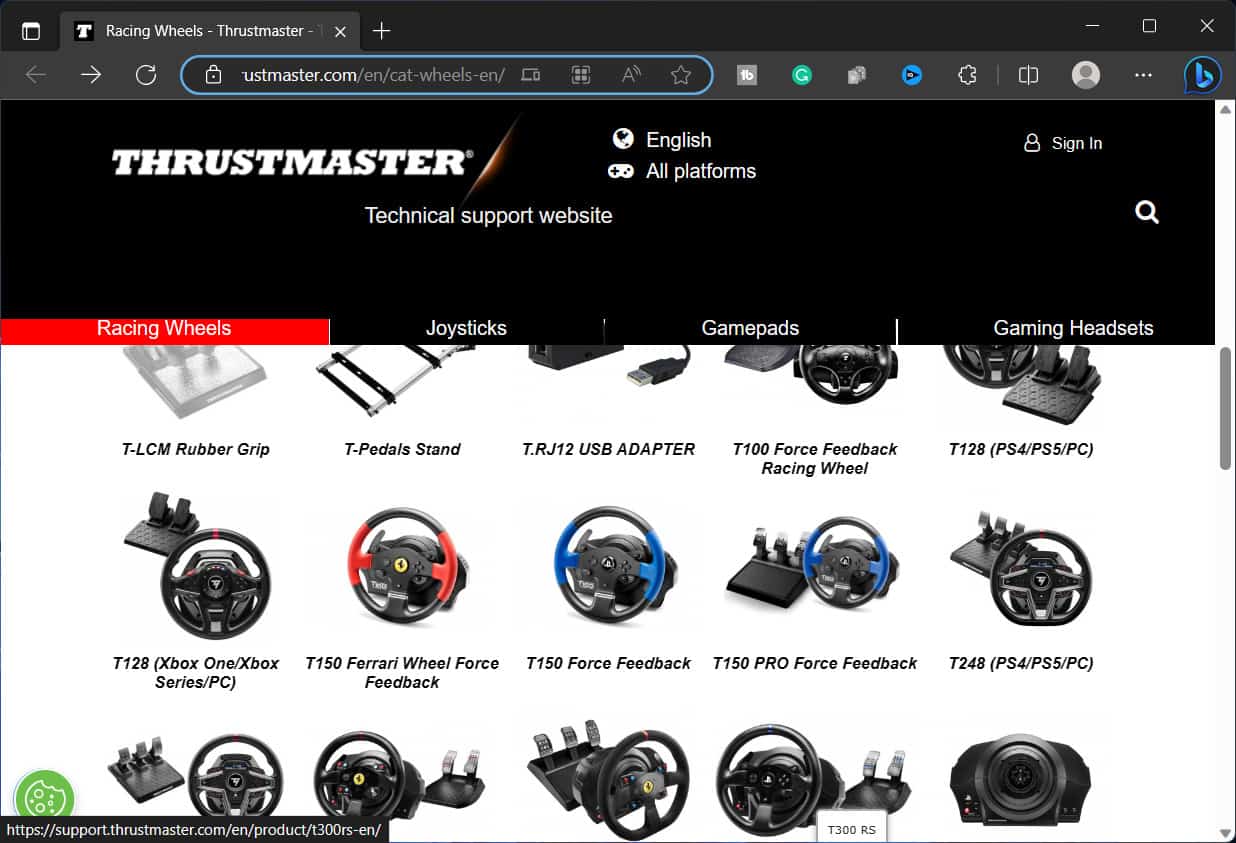Go forward using the navigation arrow
Viewport: 1236px width, 843px height.
point(91,74)
